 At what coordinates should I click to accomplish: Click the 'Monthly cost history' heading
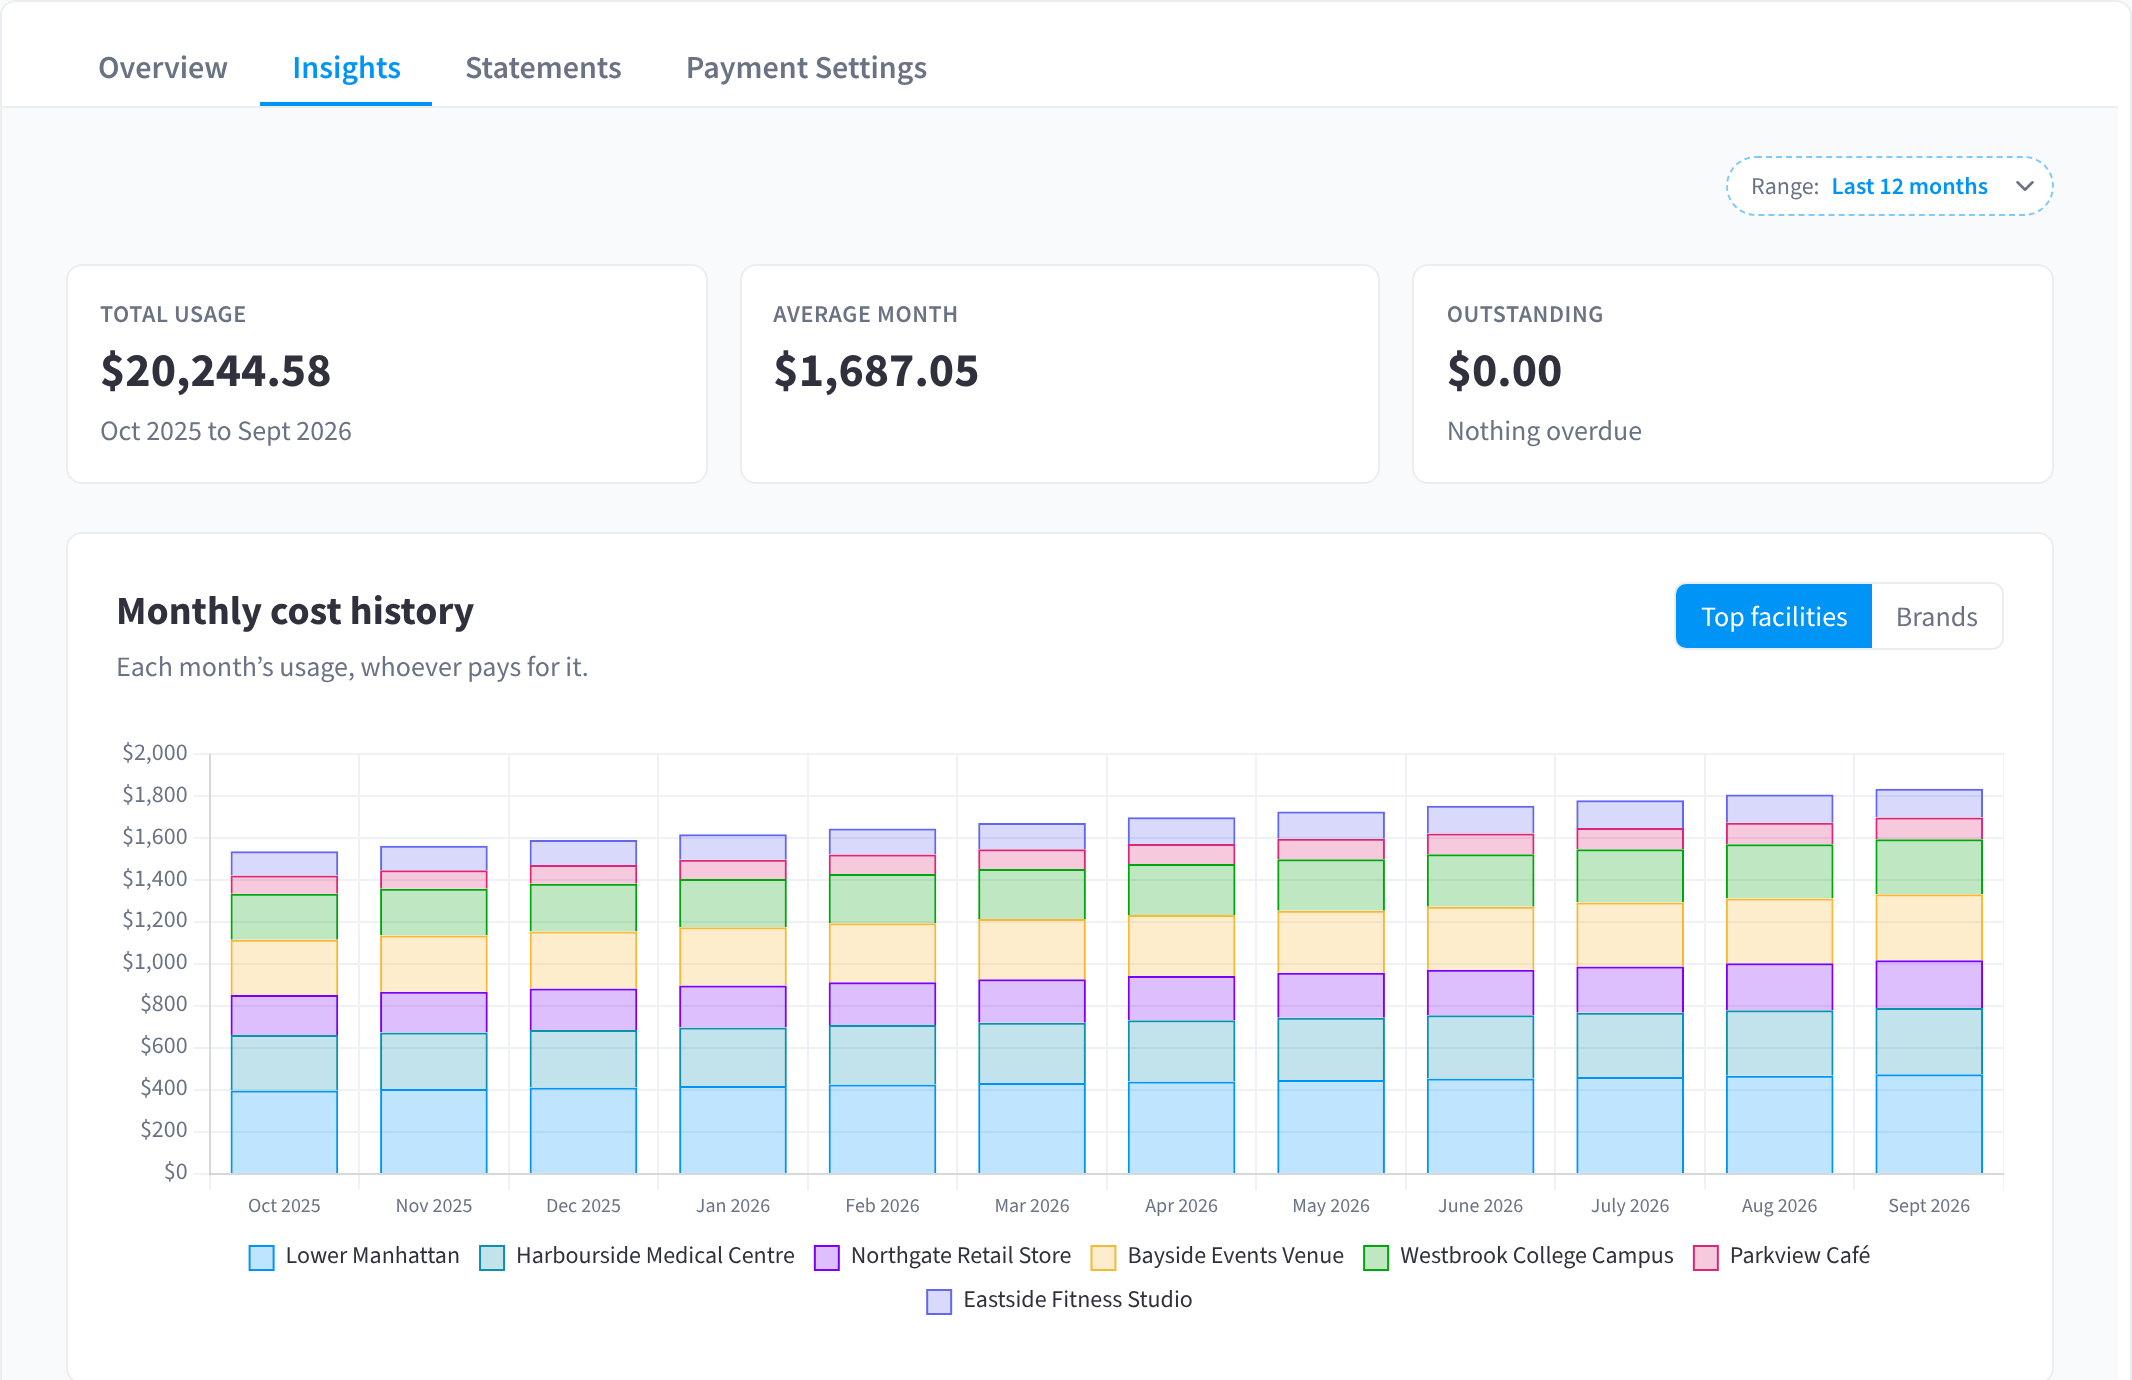(295, 611)
